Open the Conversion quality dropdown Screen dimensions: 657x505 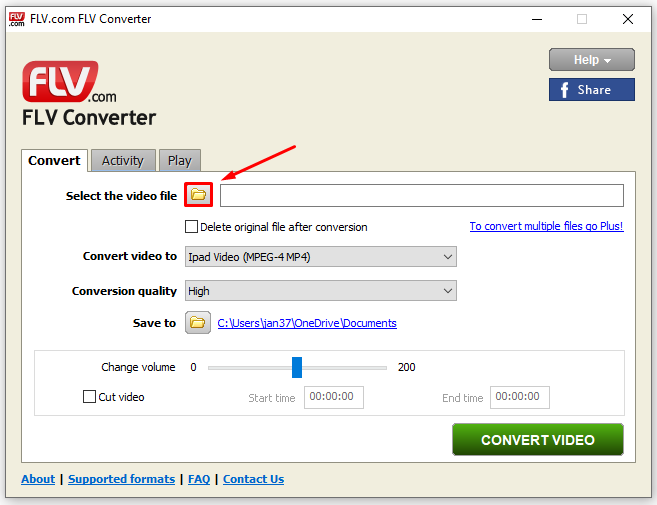tap(321, 291)
